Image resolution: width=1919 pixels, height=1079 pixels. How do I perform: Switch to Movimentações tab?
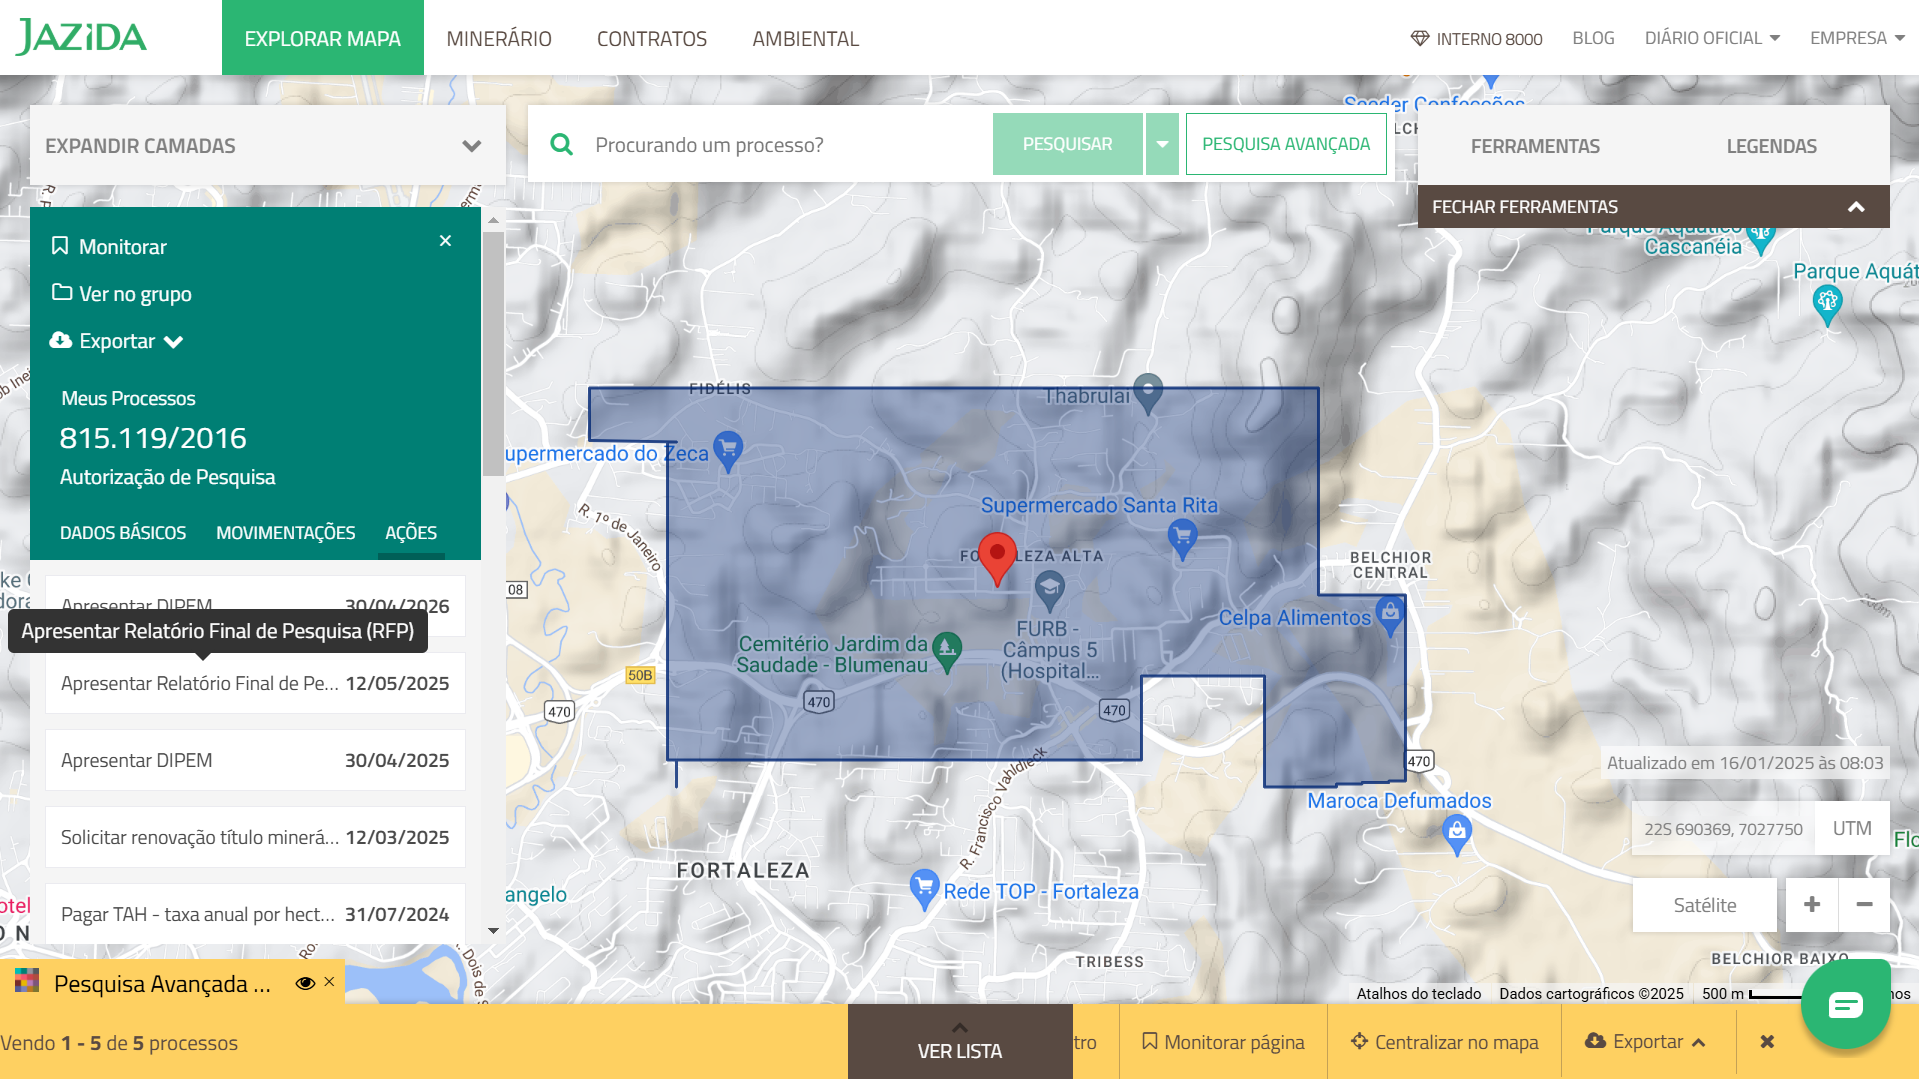pyautogui.click(x=285, y=533)
